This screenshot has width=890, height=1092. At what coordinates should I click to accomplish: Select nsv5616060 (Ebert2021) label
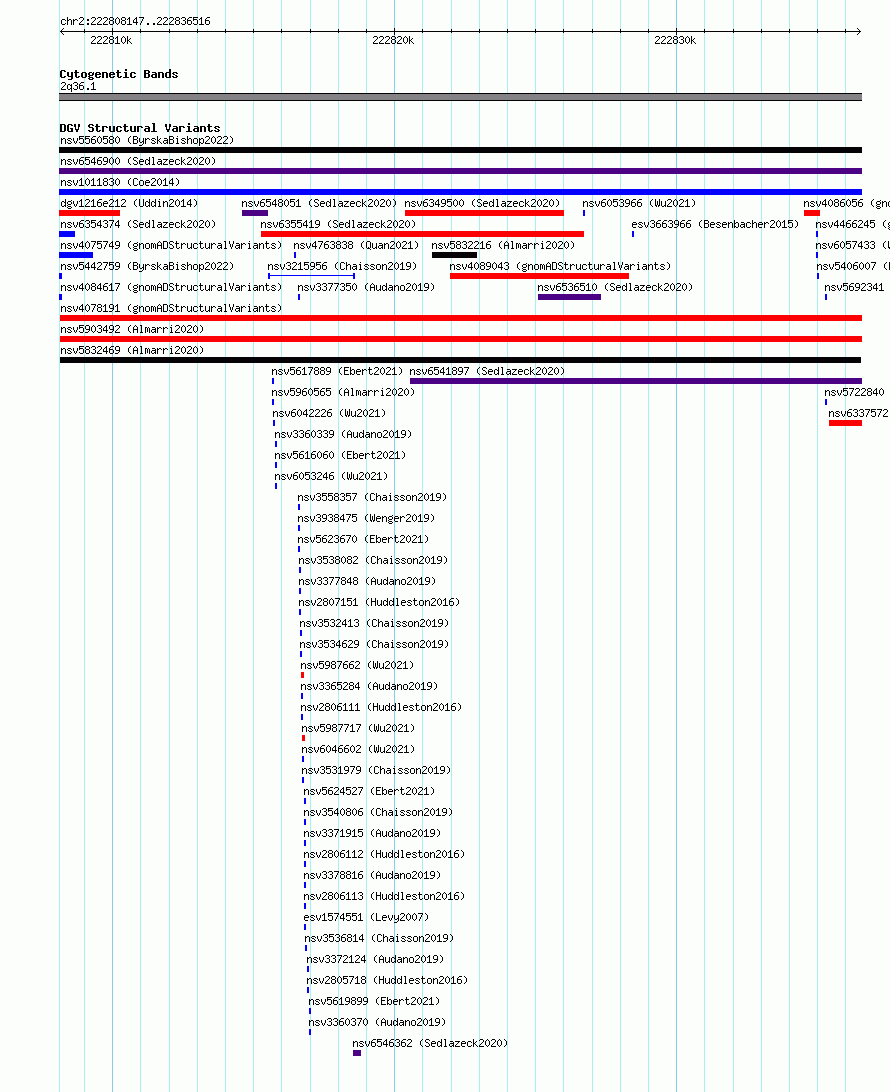340,455
